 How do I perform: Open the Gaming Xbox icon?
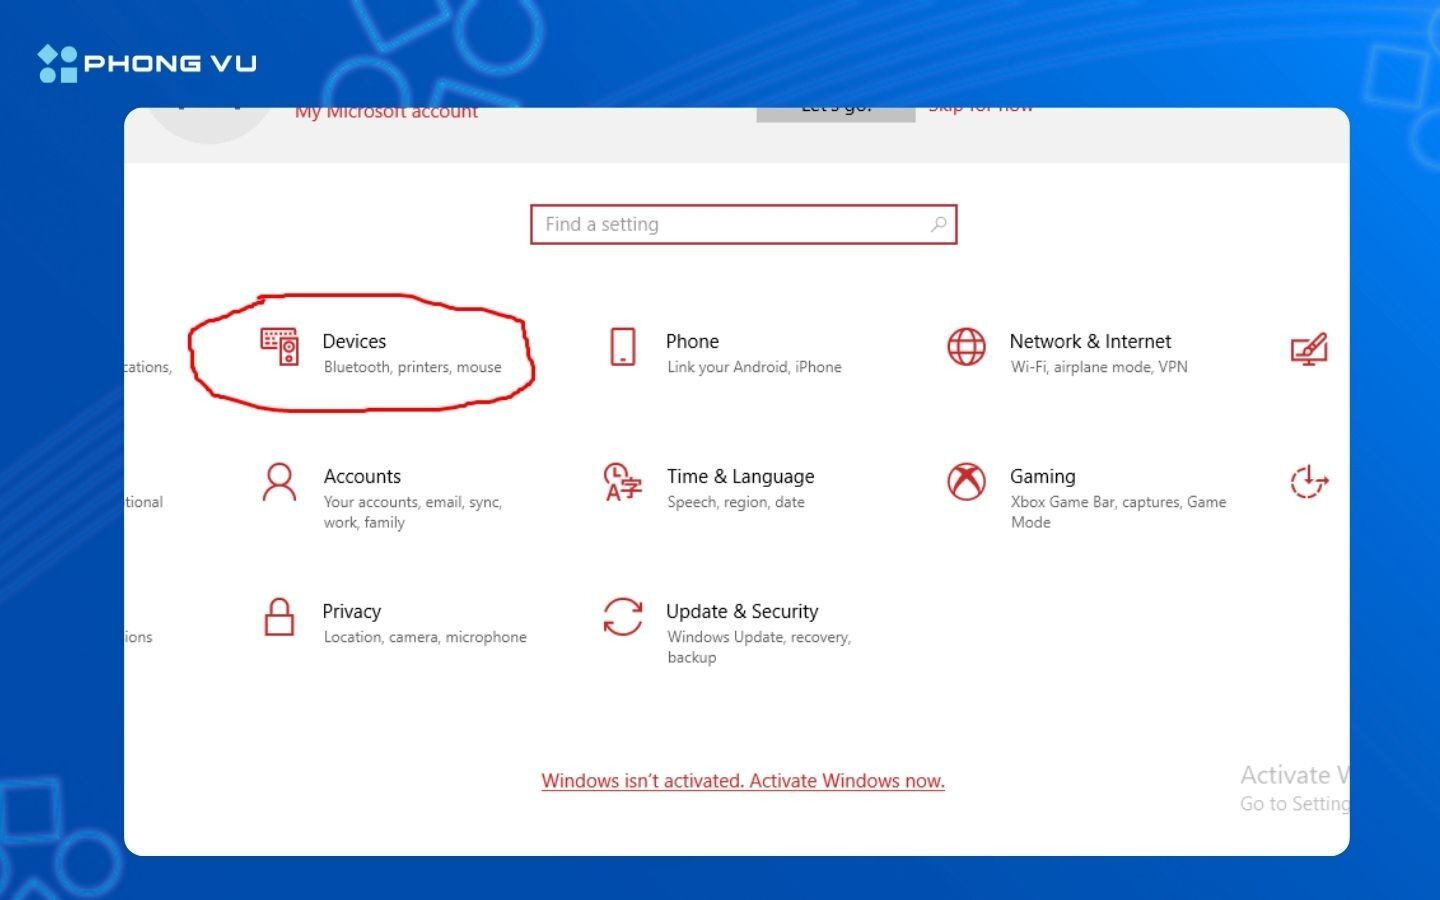click(966, 482)
